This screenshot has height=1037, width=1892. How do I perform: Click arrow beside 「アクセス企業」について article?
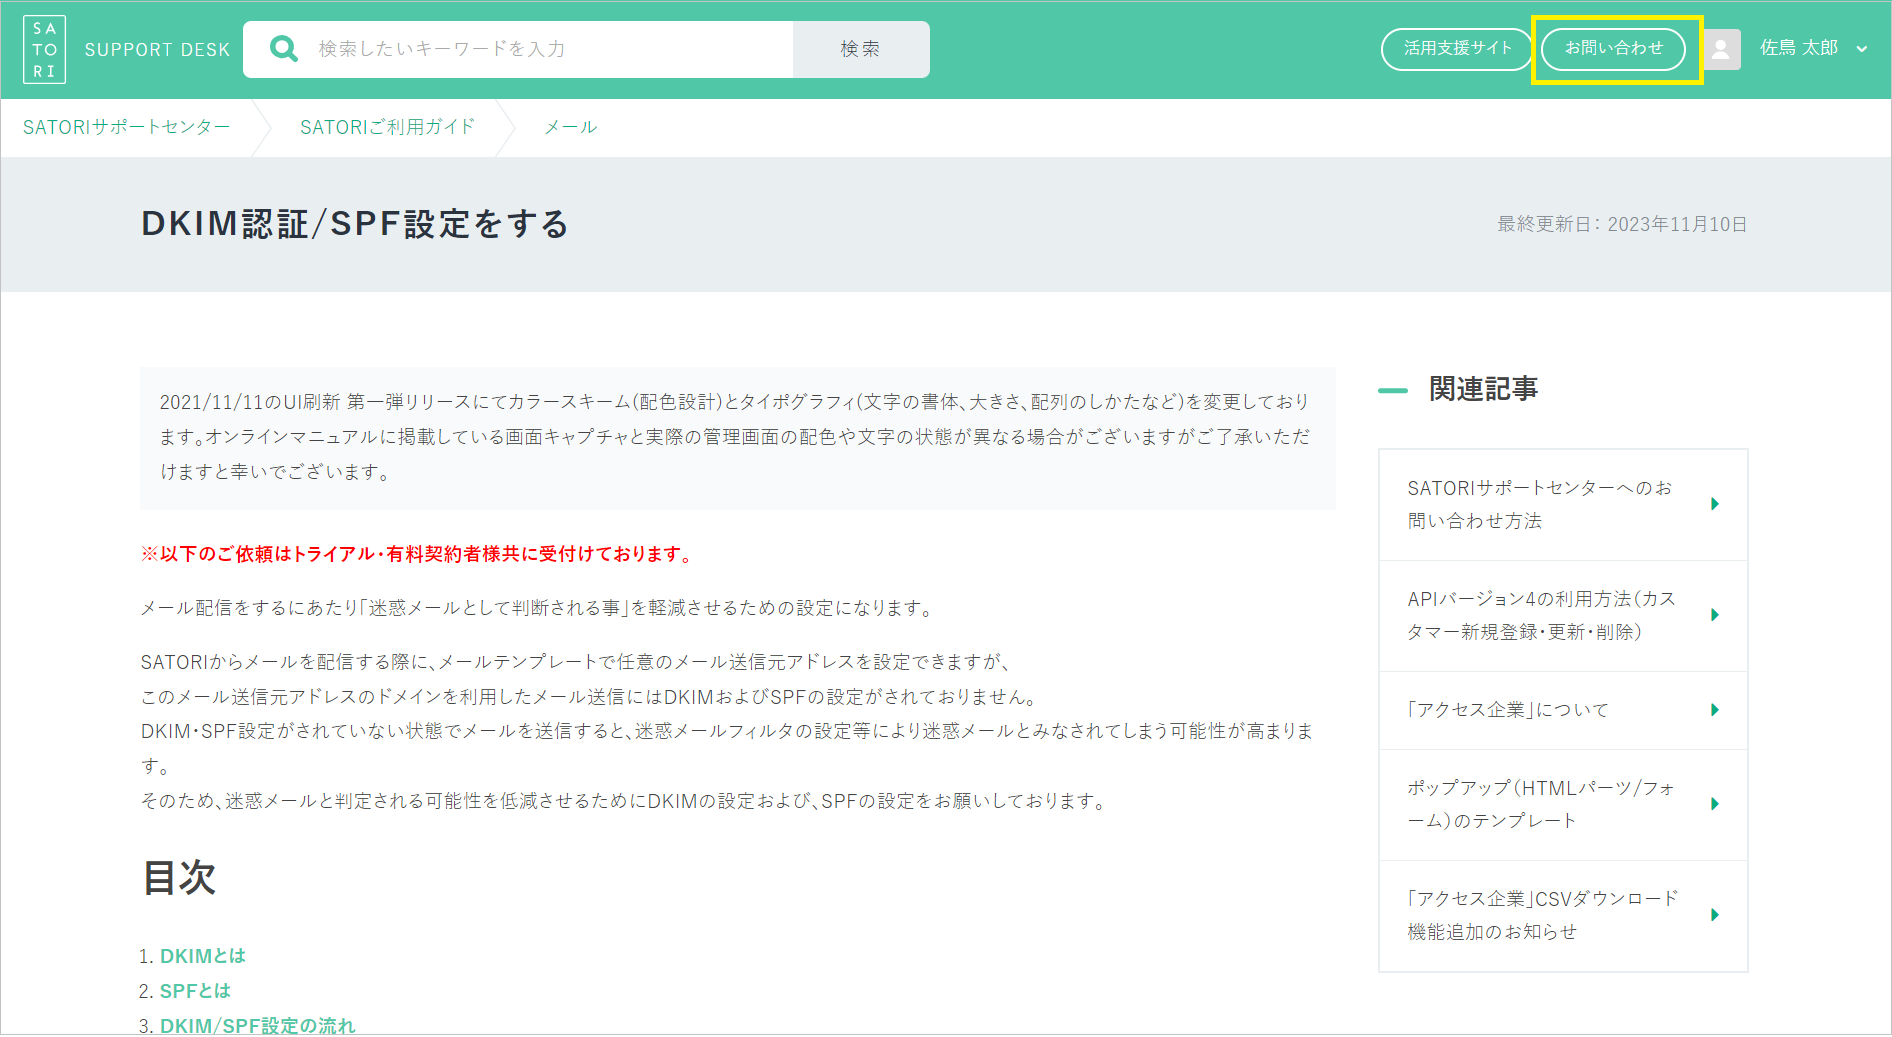(1715, 710)
